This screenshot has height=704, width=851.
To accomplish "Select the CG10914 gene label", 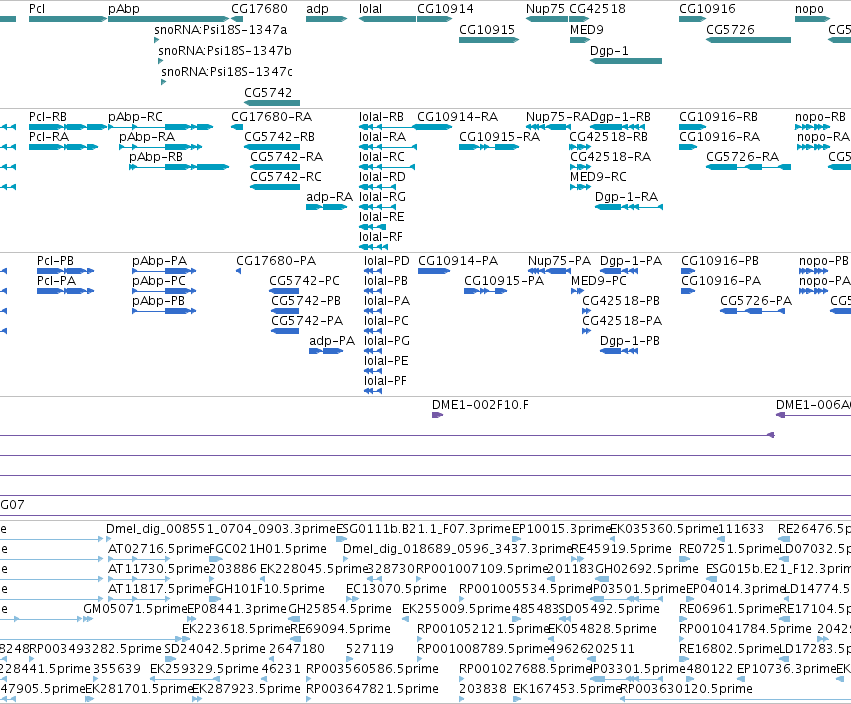I will pyautogui.click(x=445, y=9).
